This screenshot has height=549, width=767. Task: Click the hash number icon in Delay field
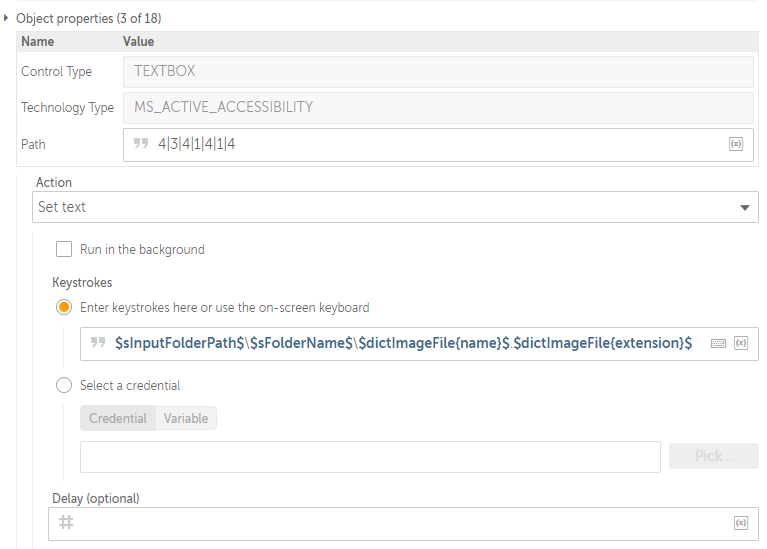(66, 523)
